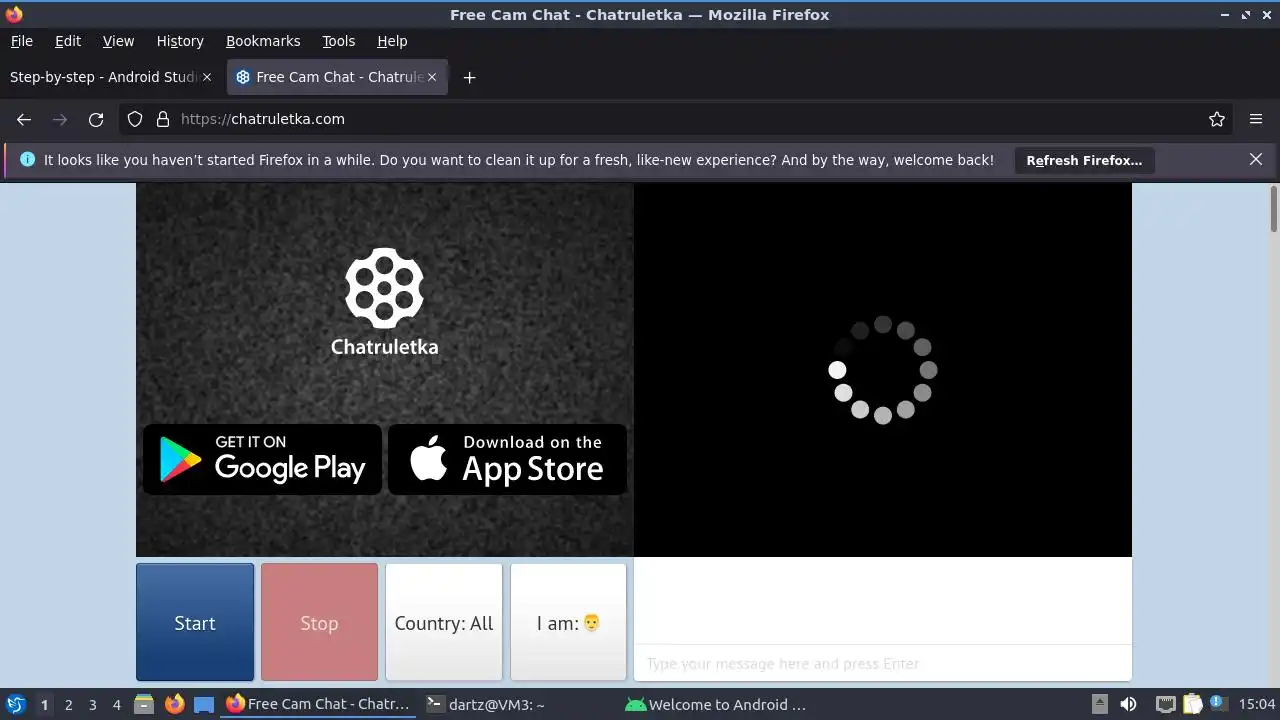Click the page vertical scrollbar

click(1274, 208)
